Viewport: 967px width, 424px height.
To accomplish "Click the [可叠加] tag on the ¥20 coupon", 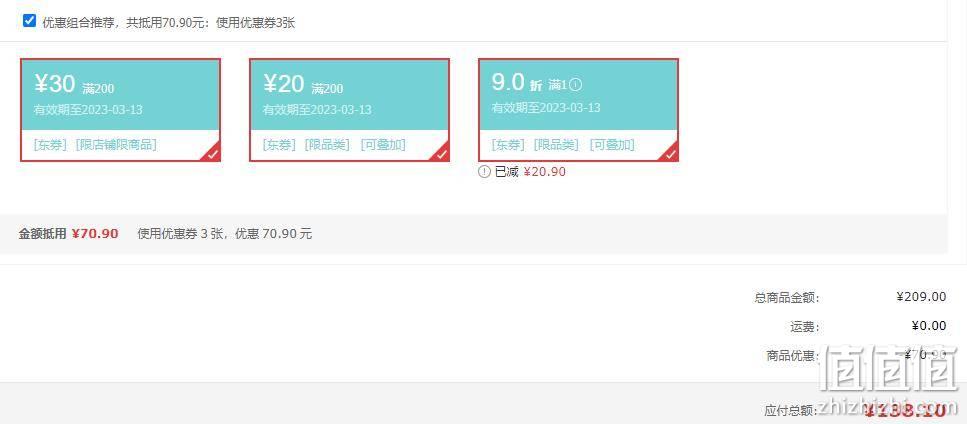I will pyautogui.click(x=383, y=145).
